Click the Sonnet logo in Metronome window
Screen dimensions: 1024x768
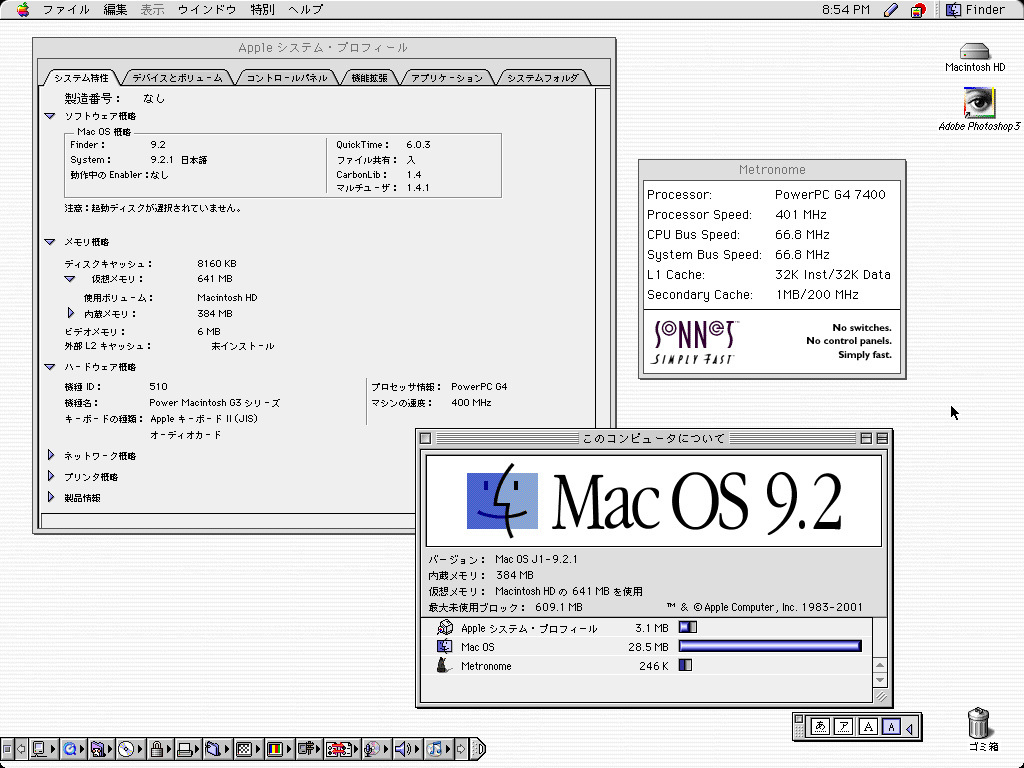click(694, 342)
